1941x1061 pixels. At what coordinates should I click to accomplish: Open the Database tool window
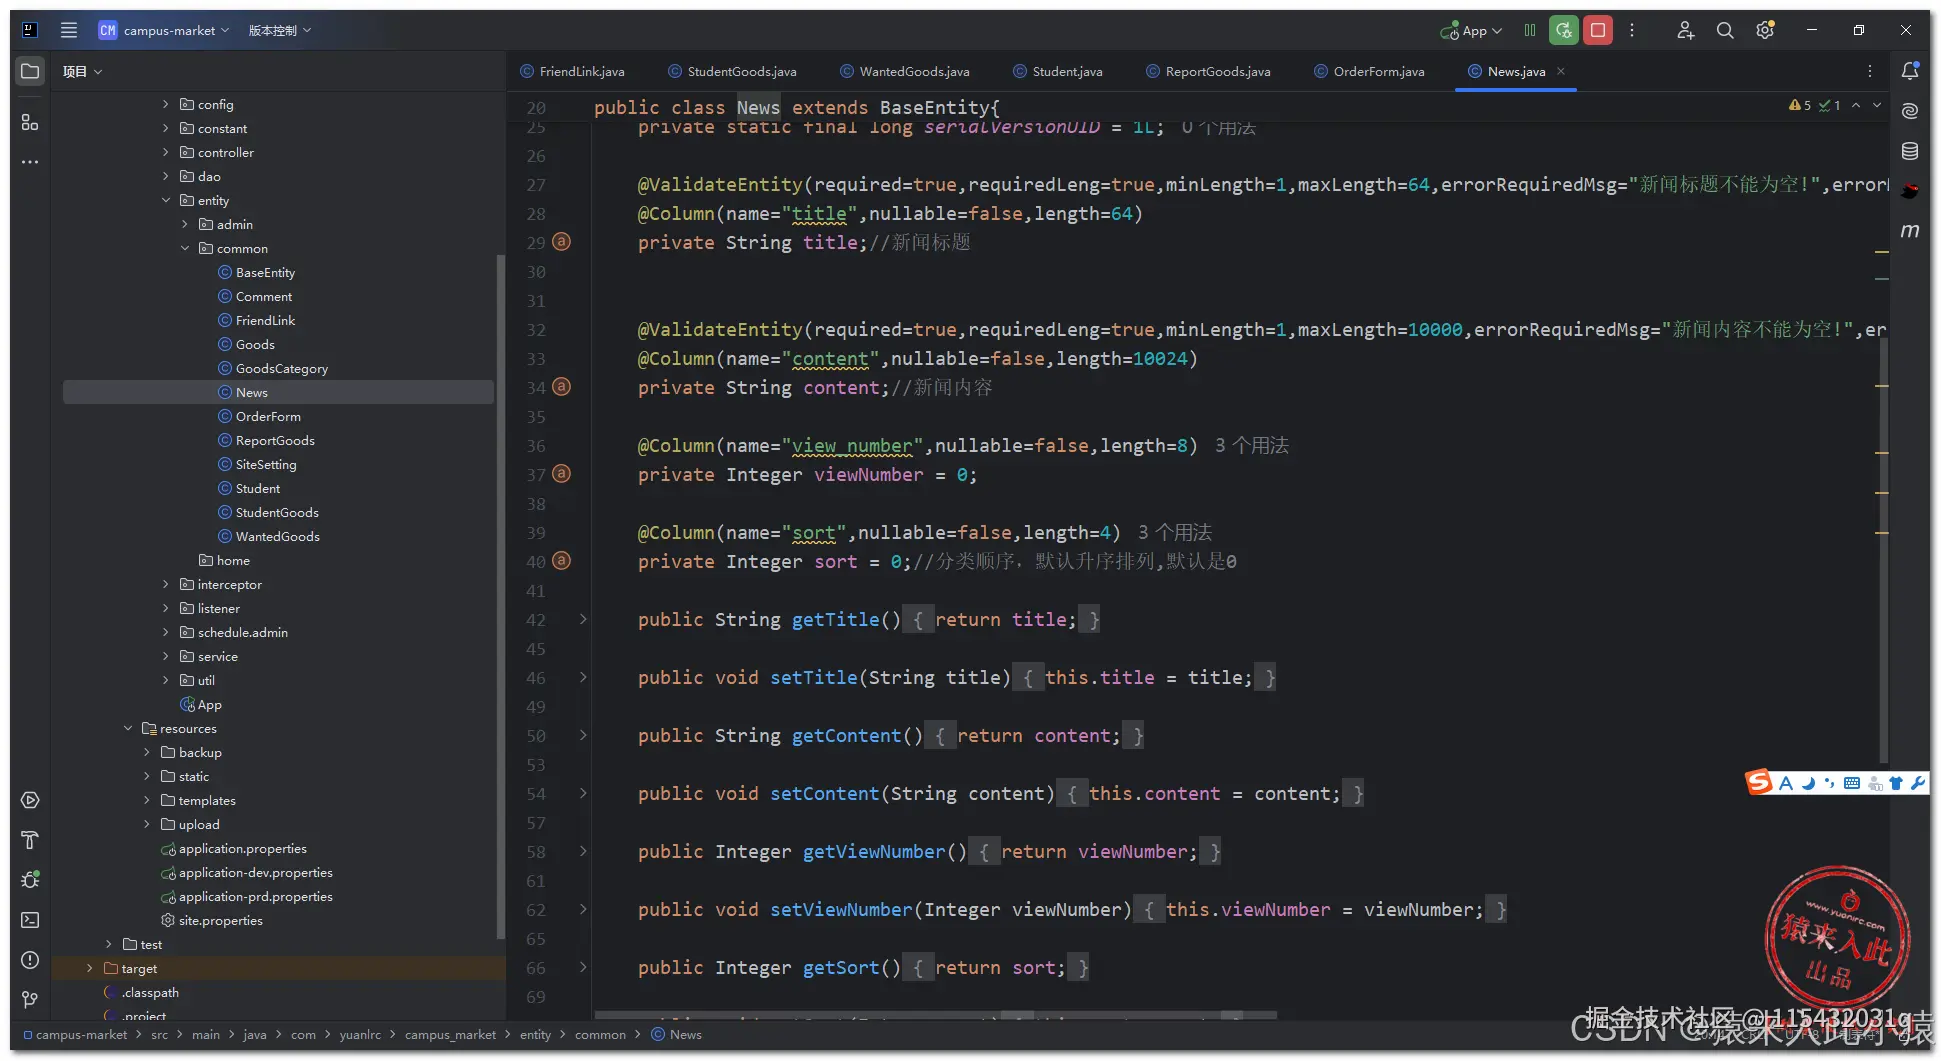[x=1910, y=151]
